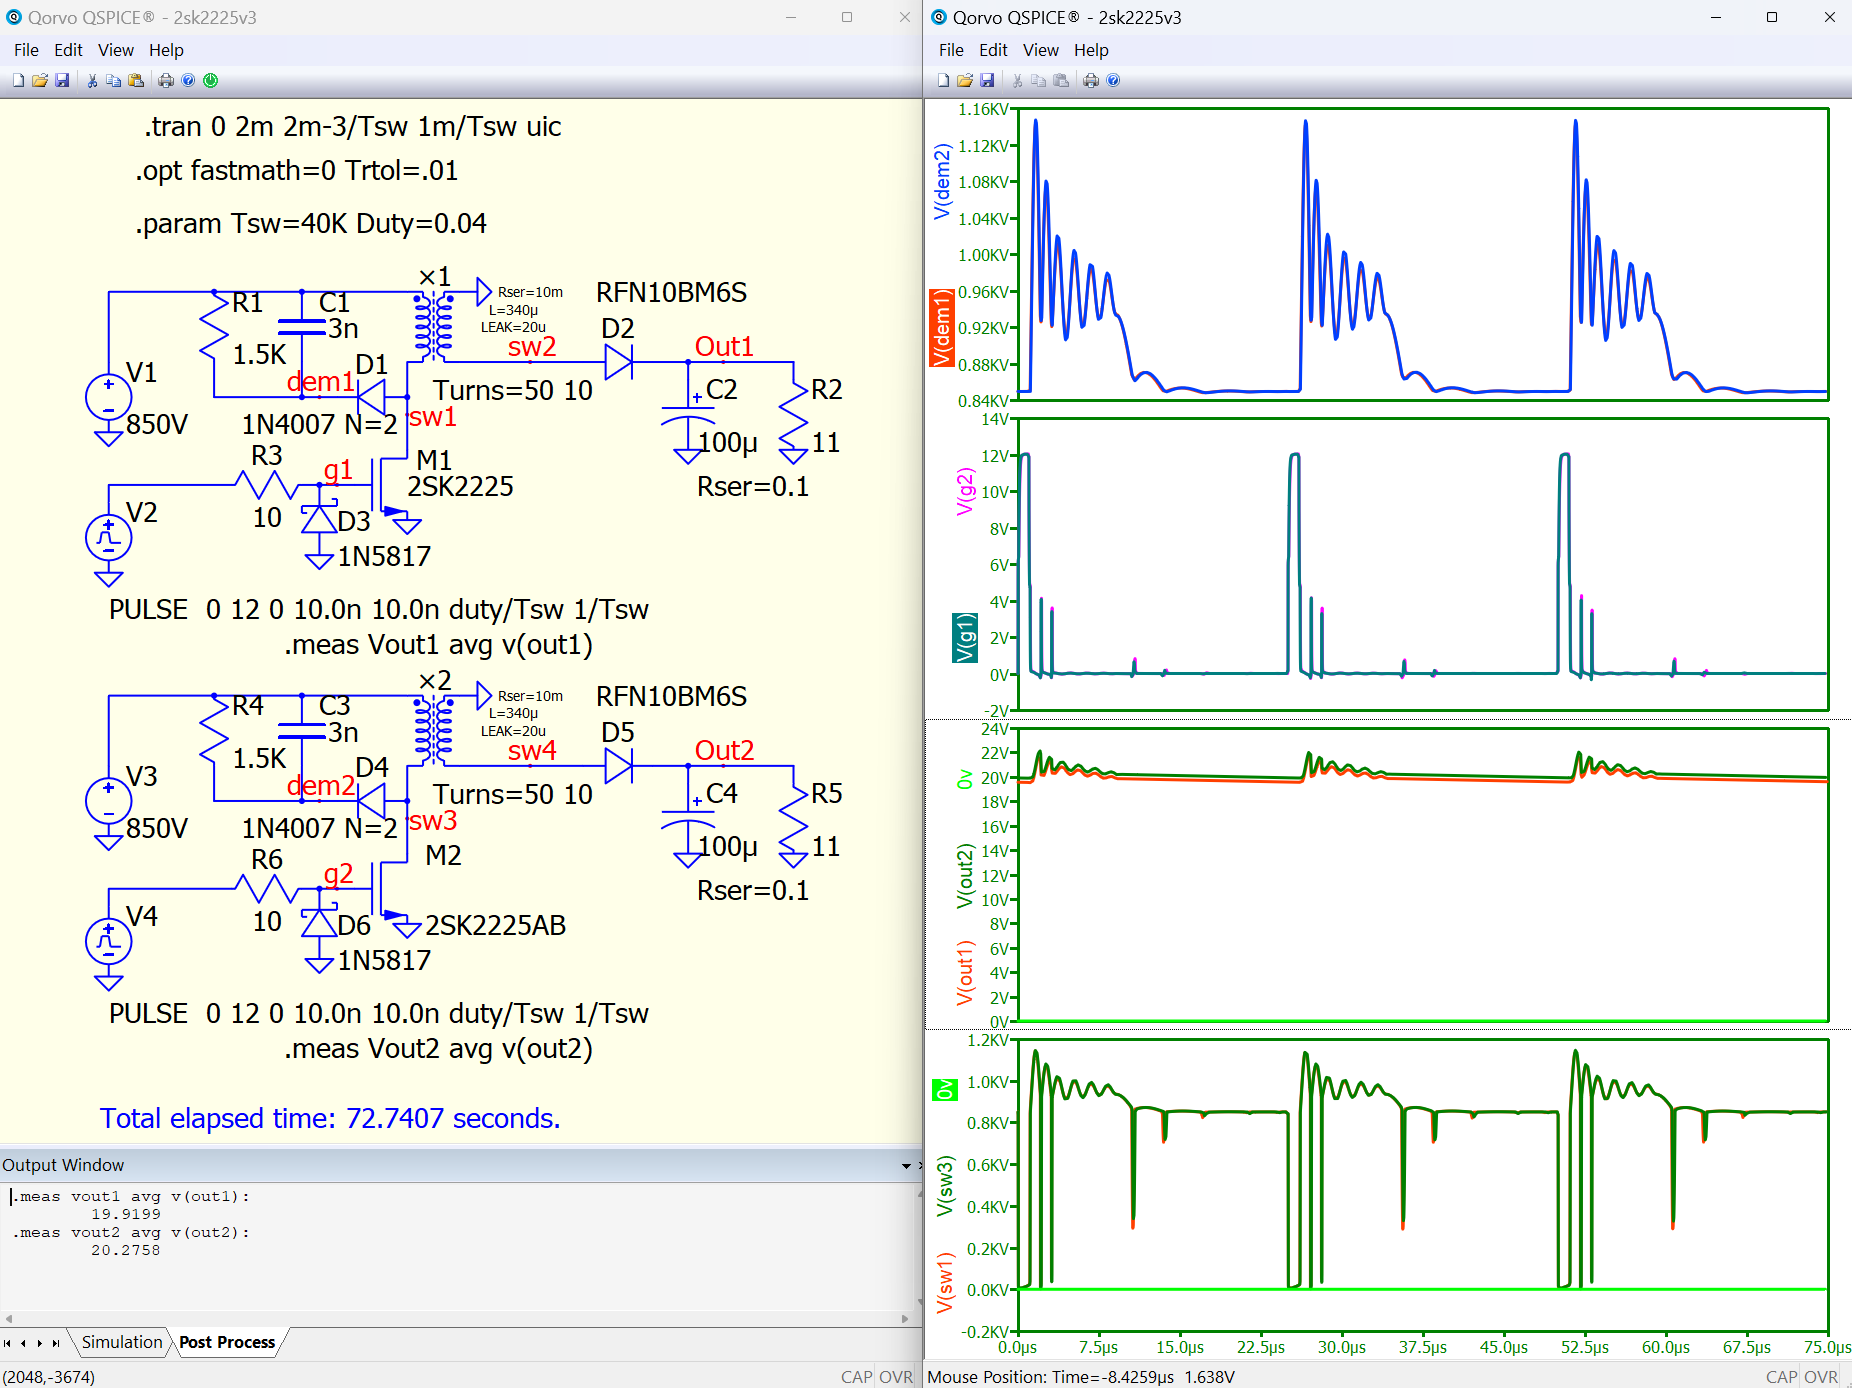Open the Edit menu in waveform window

(x=992, y=50)
